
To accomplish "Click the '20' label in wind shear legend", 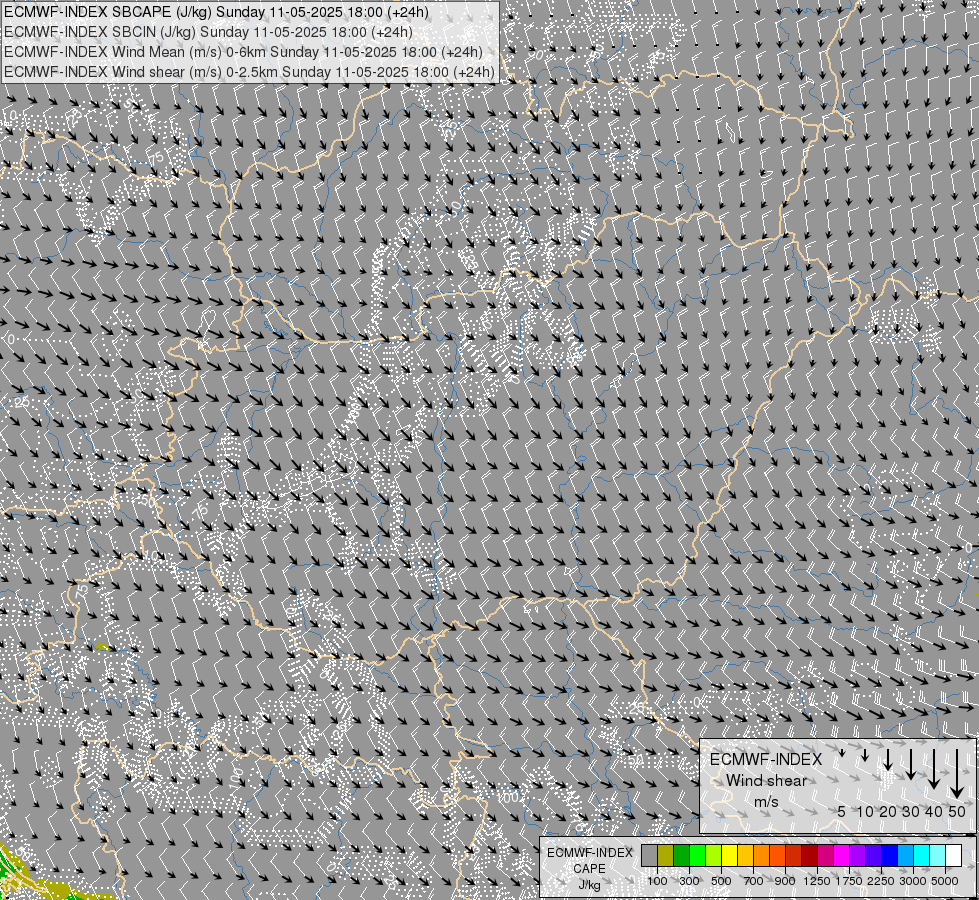I will [x=888, y=811].
